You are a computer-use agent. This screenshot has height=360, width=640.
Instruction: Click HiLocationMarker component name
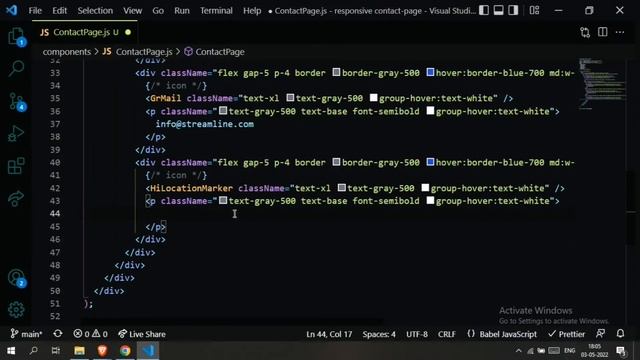pos(191,188)
